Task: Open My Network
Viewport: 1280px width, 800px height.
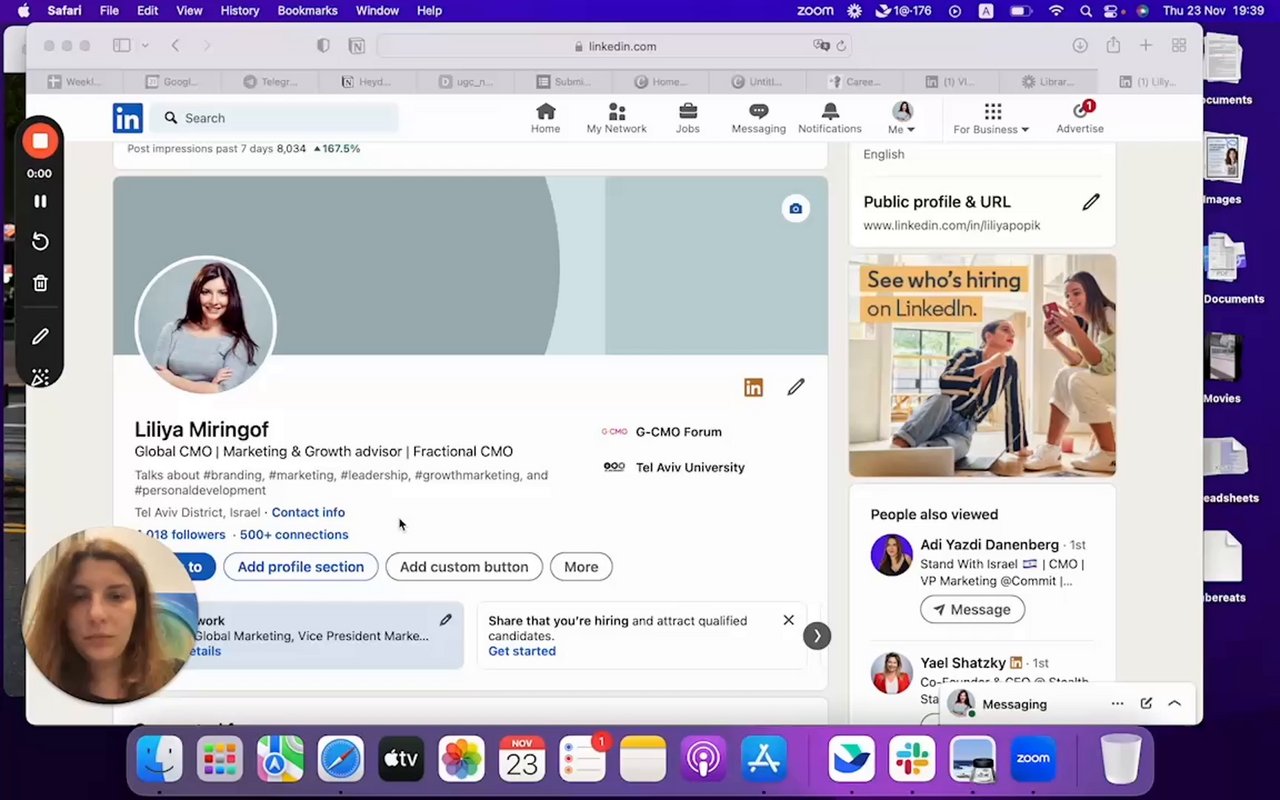Action: click(616, 118)
